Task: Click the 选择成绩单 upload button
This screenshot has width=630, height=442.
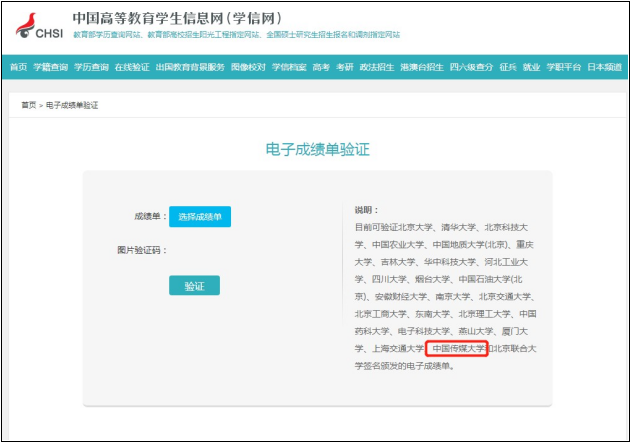Action: (200, 217)
